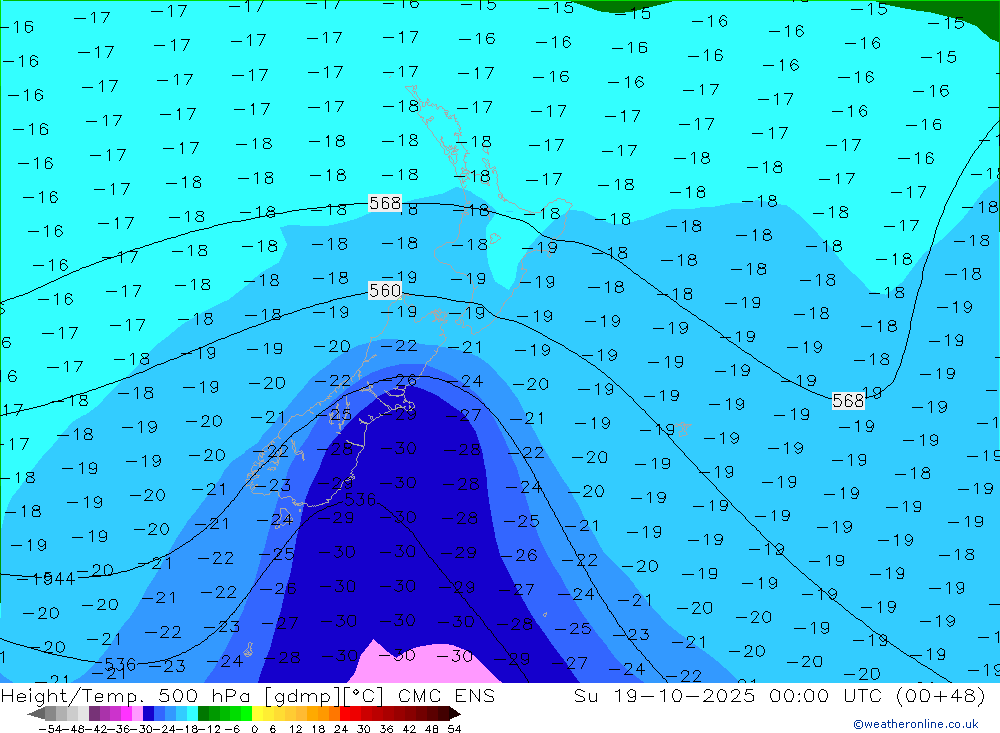The height and width of the screenshot is (733, 1000).
Task: Click the '-54' legend scale value
Action: click(x=51, y=729)
